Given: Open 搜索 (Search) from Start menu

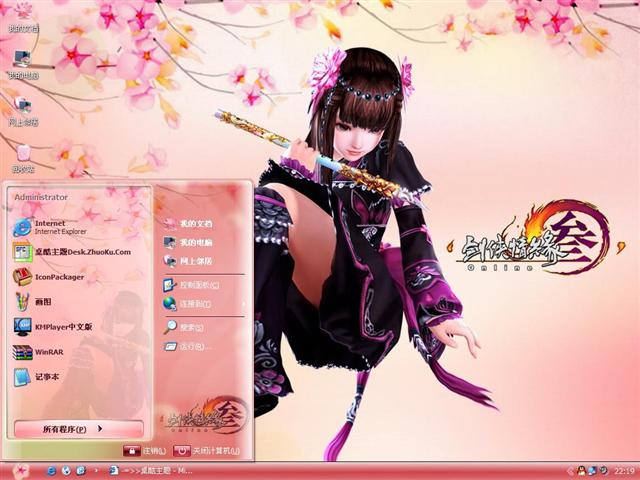Looking at the screenshot, I should pos(184,327).
